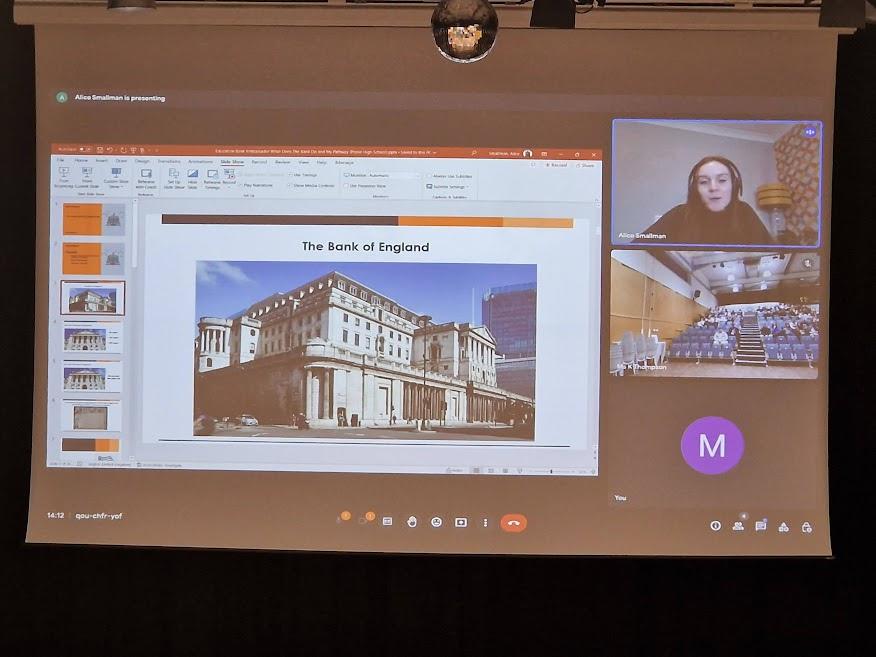The image size is (876, 657).
Task: Select the fifth slide thumbnail
Action: tap(92, 377)
